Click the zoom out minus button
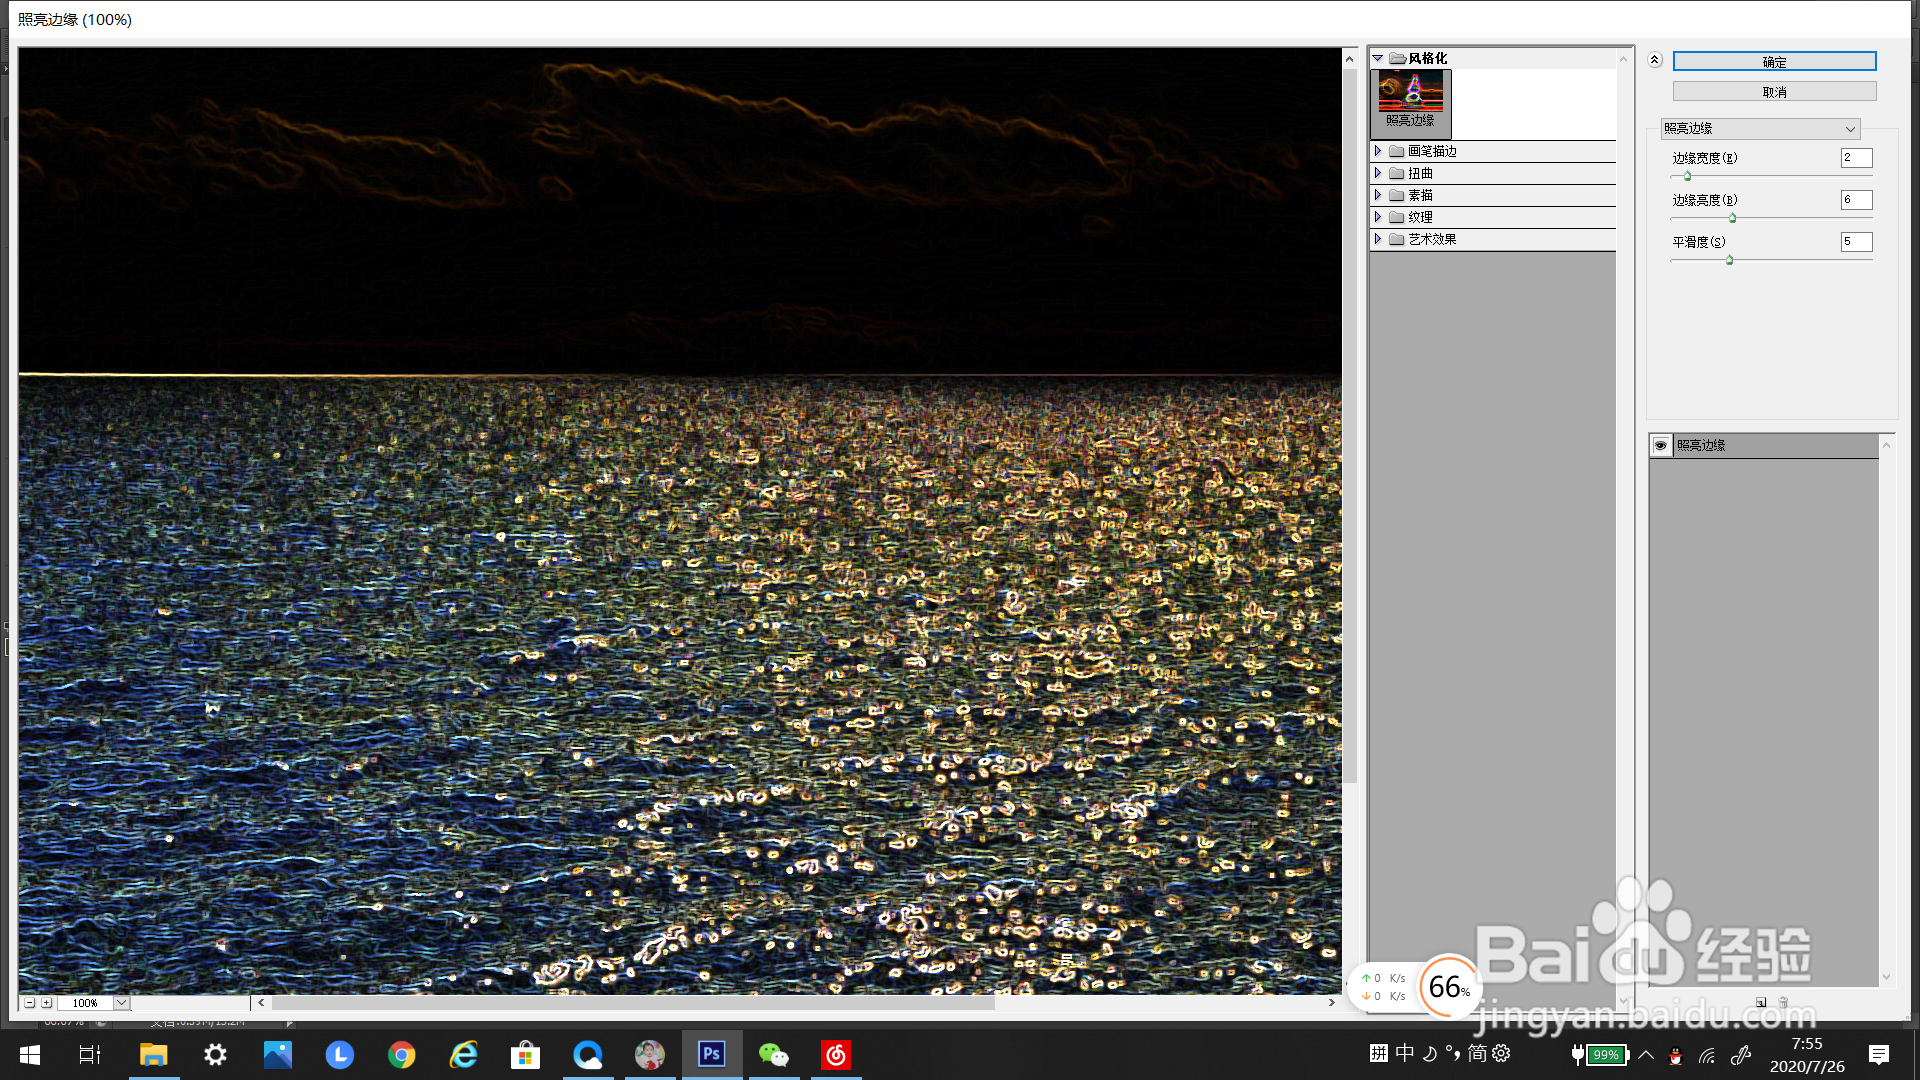1920x1080 pixels. click(x=29, y=1002)
